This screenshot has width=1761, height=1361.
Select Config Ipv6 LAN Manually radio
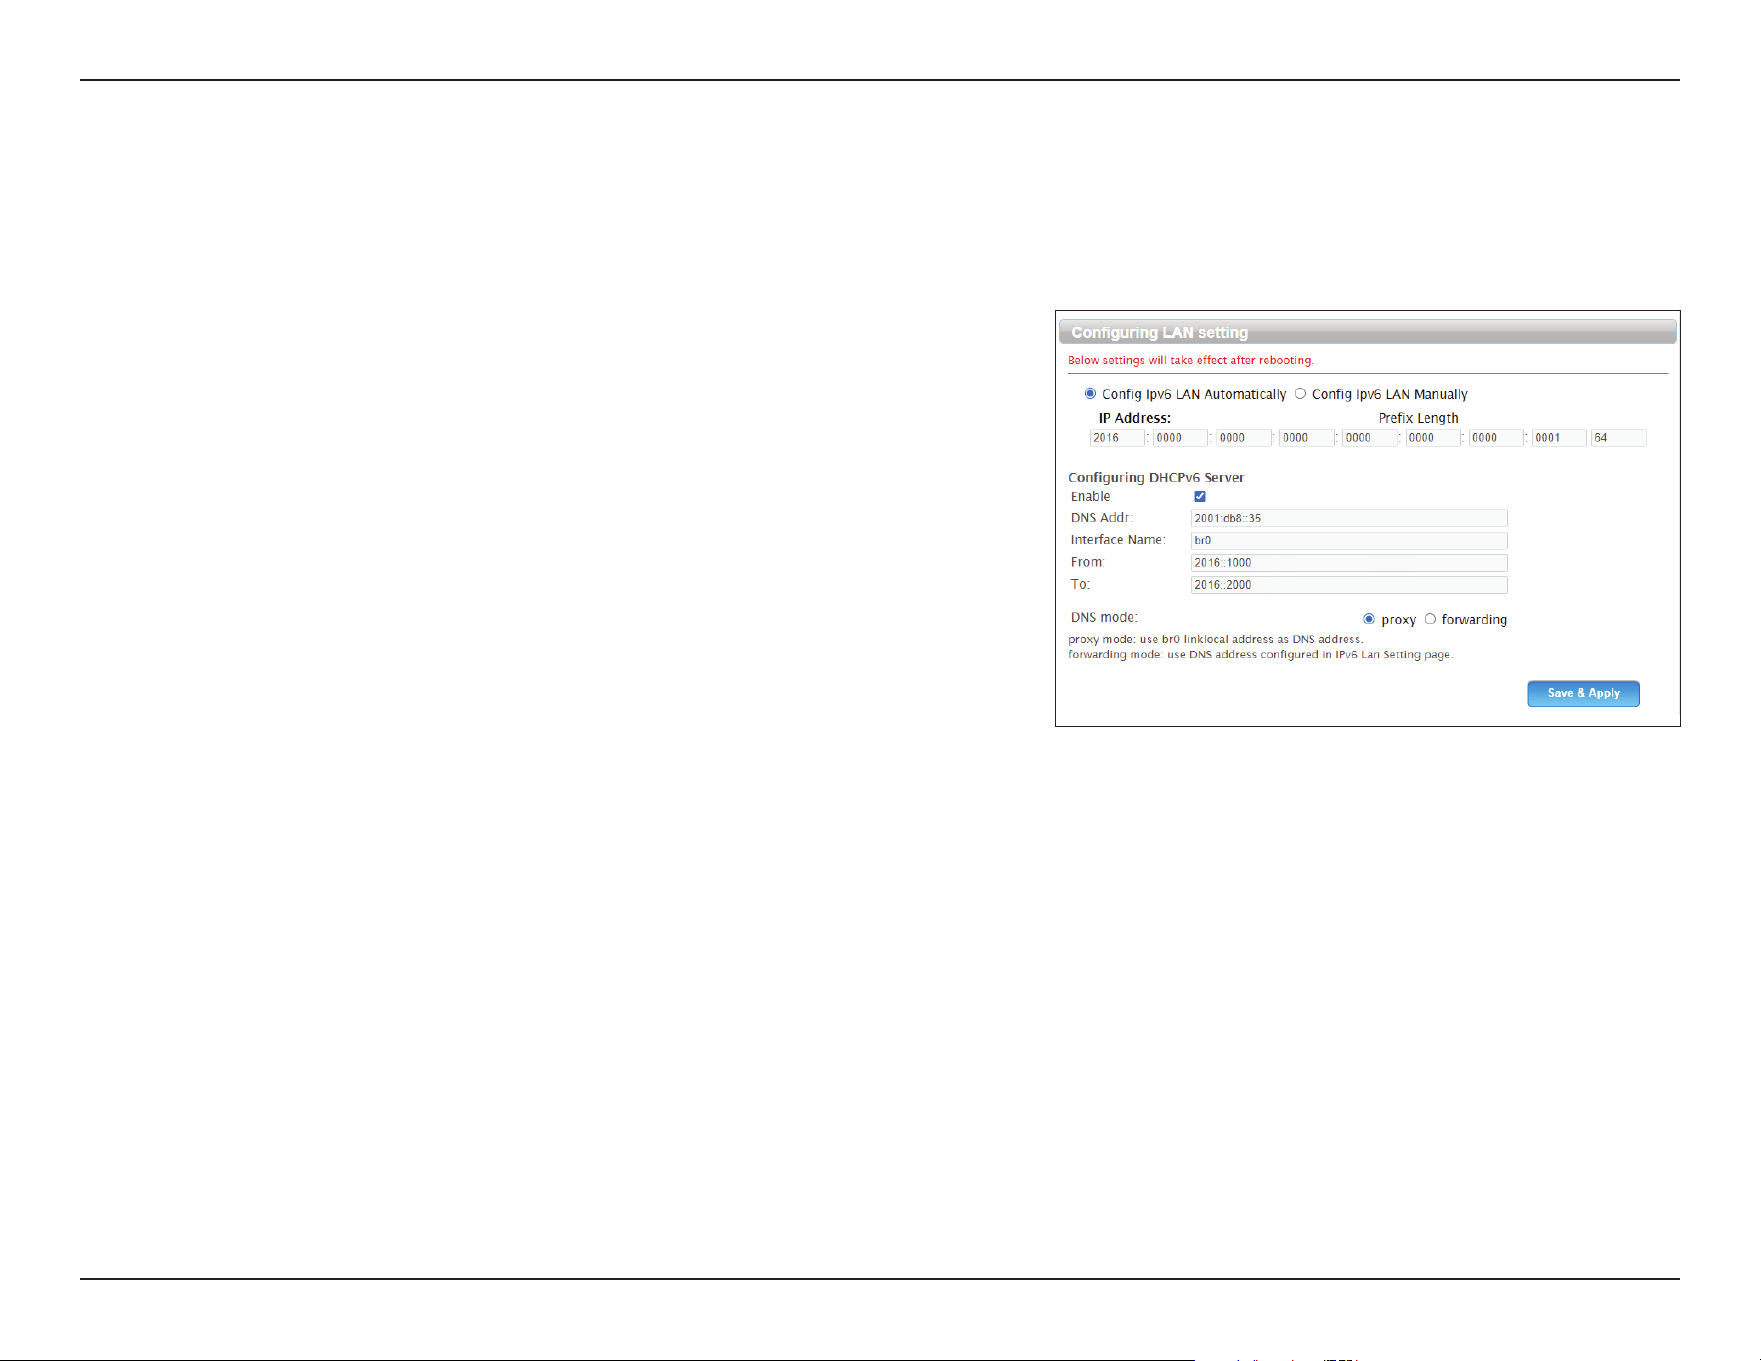1300,394
